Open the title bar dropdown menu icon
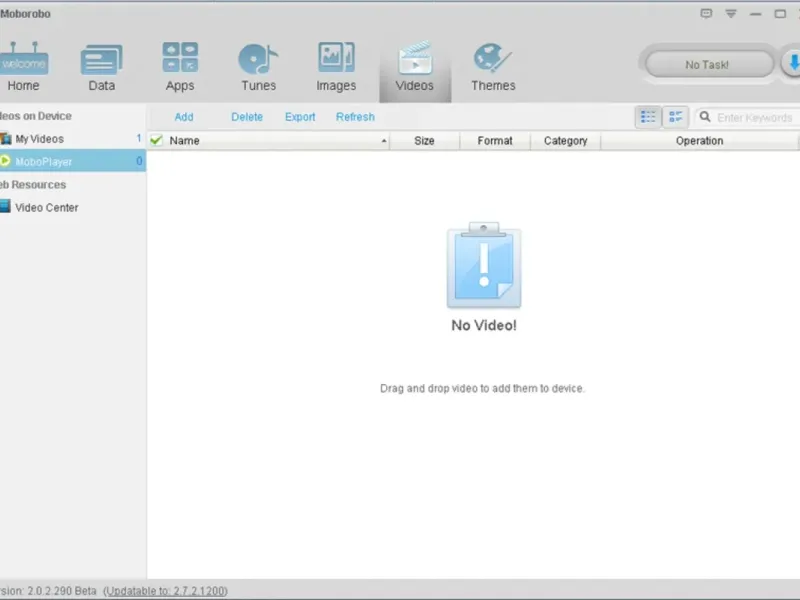800x600 pixels. [x=731, y=14]
